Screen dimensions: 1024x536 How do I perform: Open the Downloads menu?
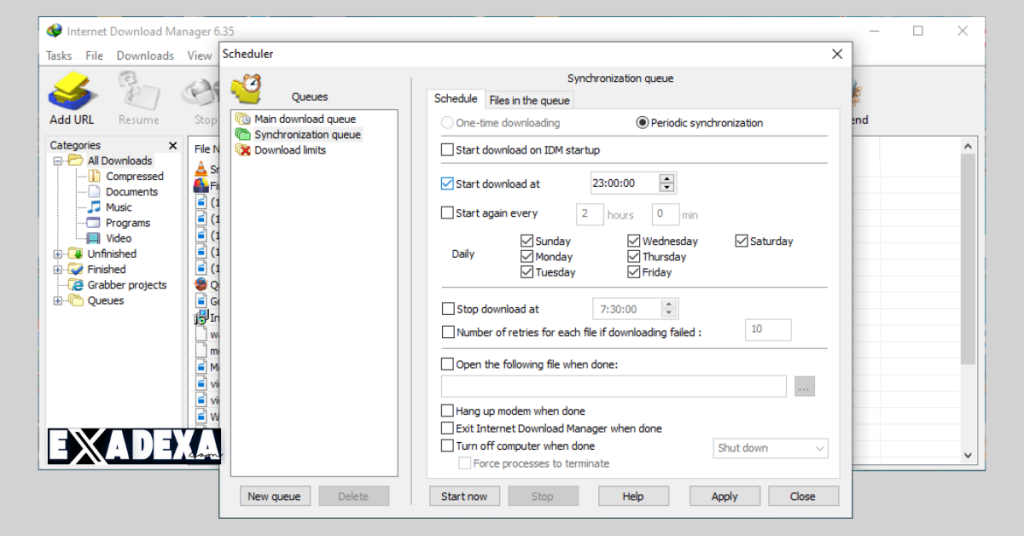[145, 56]
